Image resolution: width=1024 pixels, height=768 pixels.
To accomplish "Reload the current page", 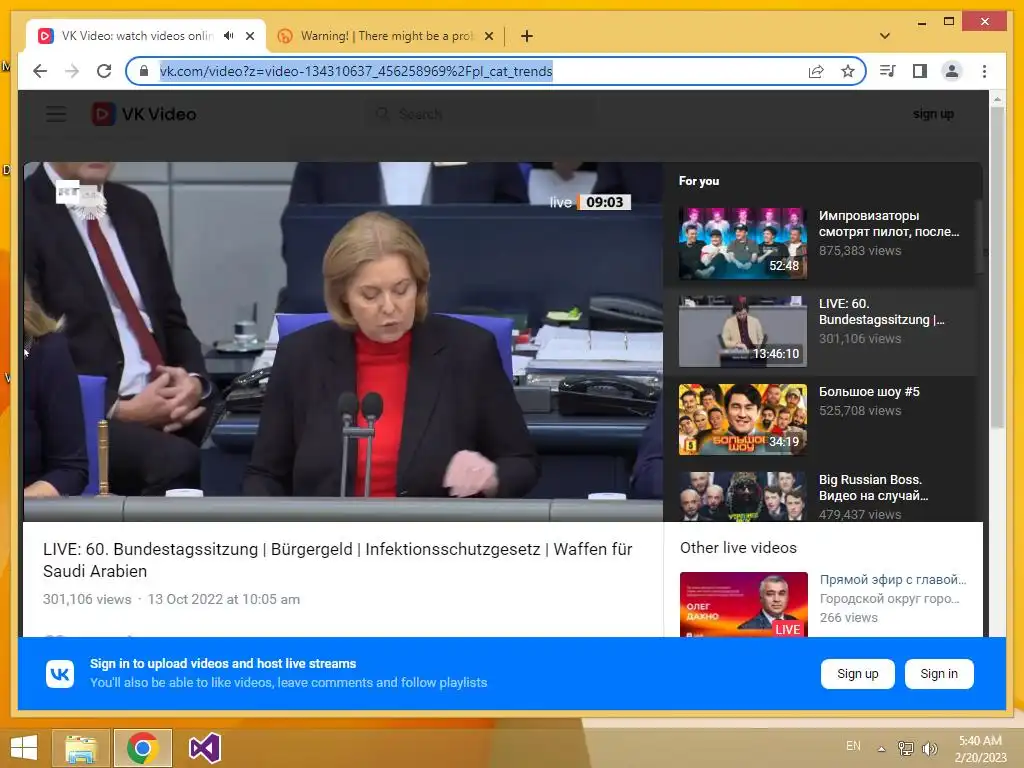I will tap(104, 71).
